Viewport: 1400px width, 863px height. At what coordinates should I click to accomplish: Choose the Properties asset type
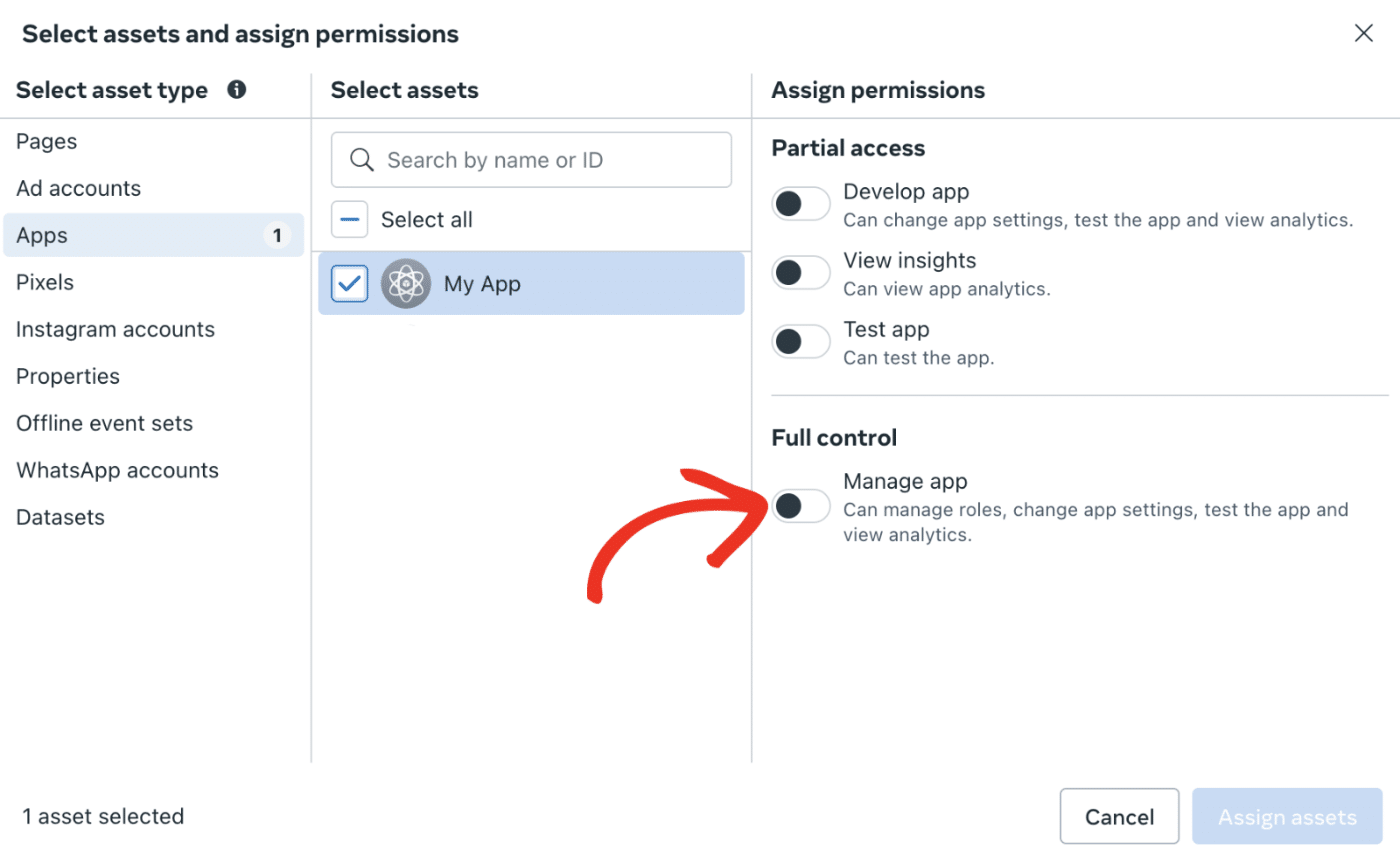[x=67, y=376]
